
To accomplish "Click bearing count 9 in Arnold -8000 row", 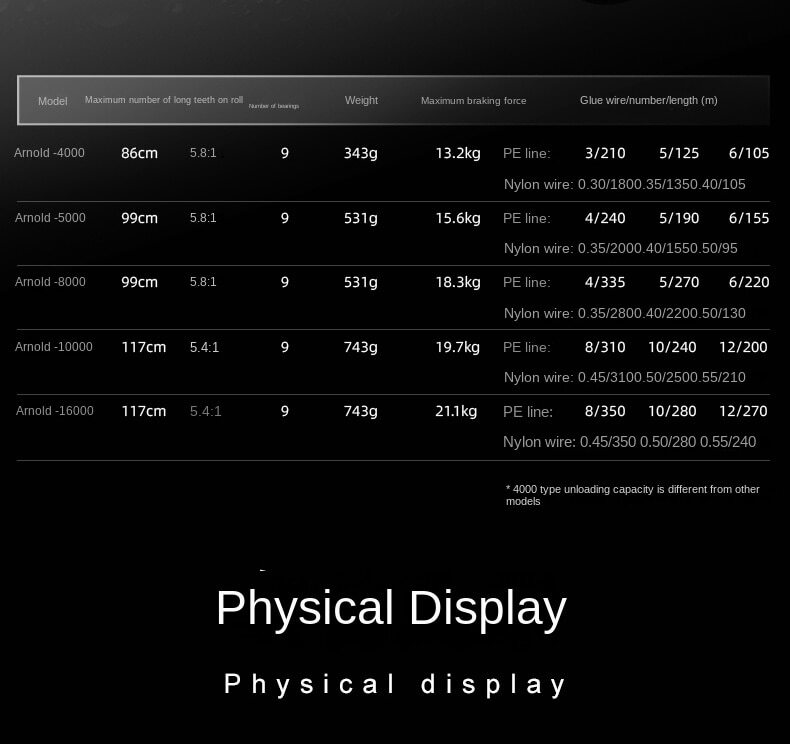I will coord(285,282).
